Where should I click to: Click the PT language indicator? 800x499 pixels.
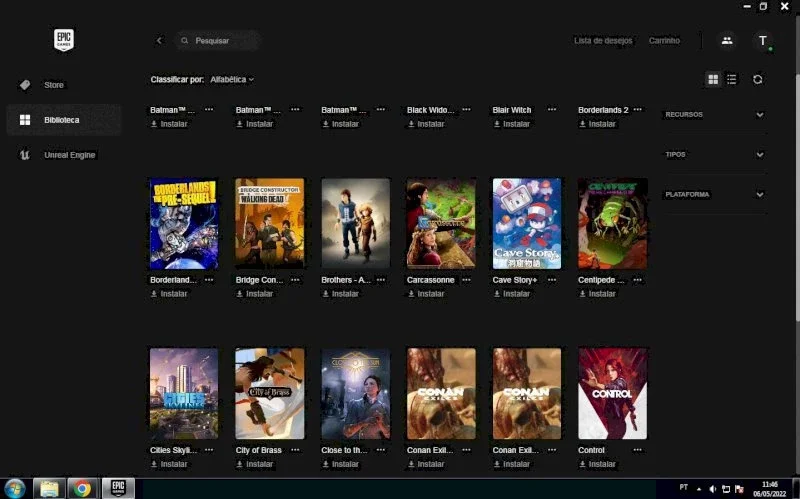pyautogui.click(x=684, y=487)
